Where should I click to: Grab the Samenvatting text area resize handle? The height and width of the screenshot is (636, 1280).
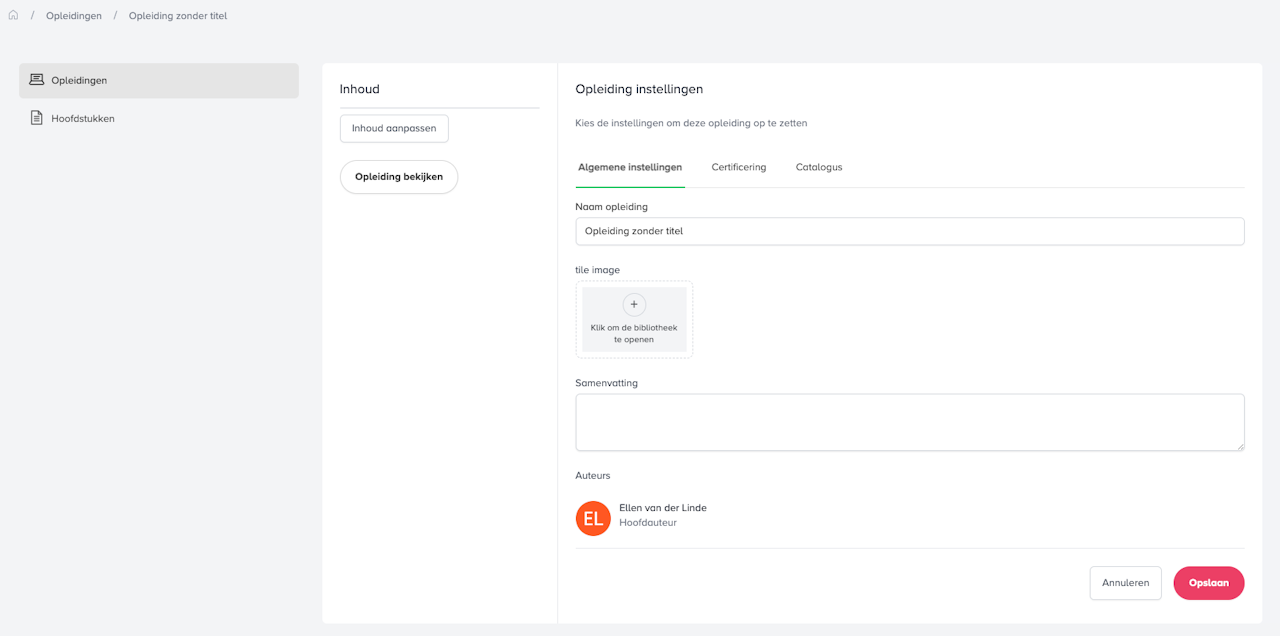point(1240,446)
